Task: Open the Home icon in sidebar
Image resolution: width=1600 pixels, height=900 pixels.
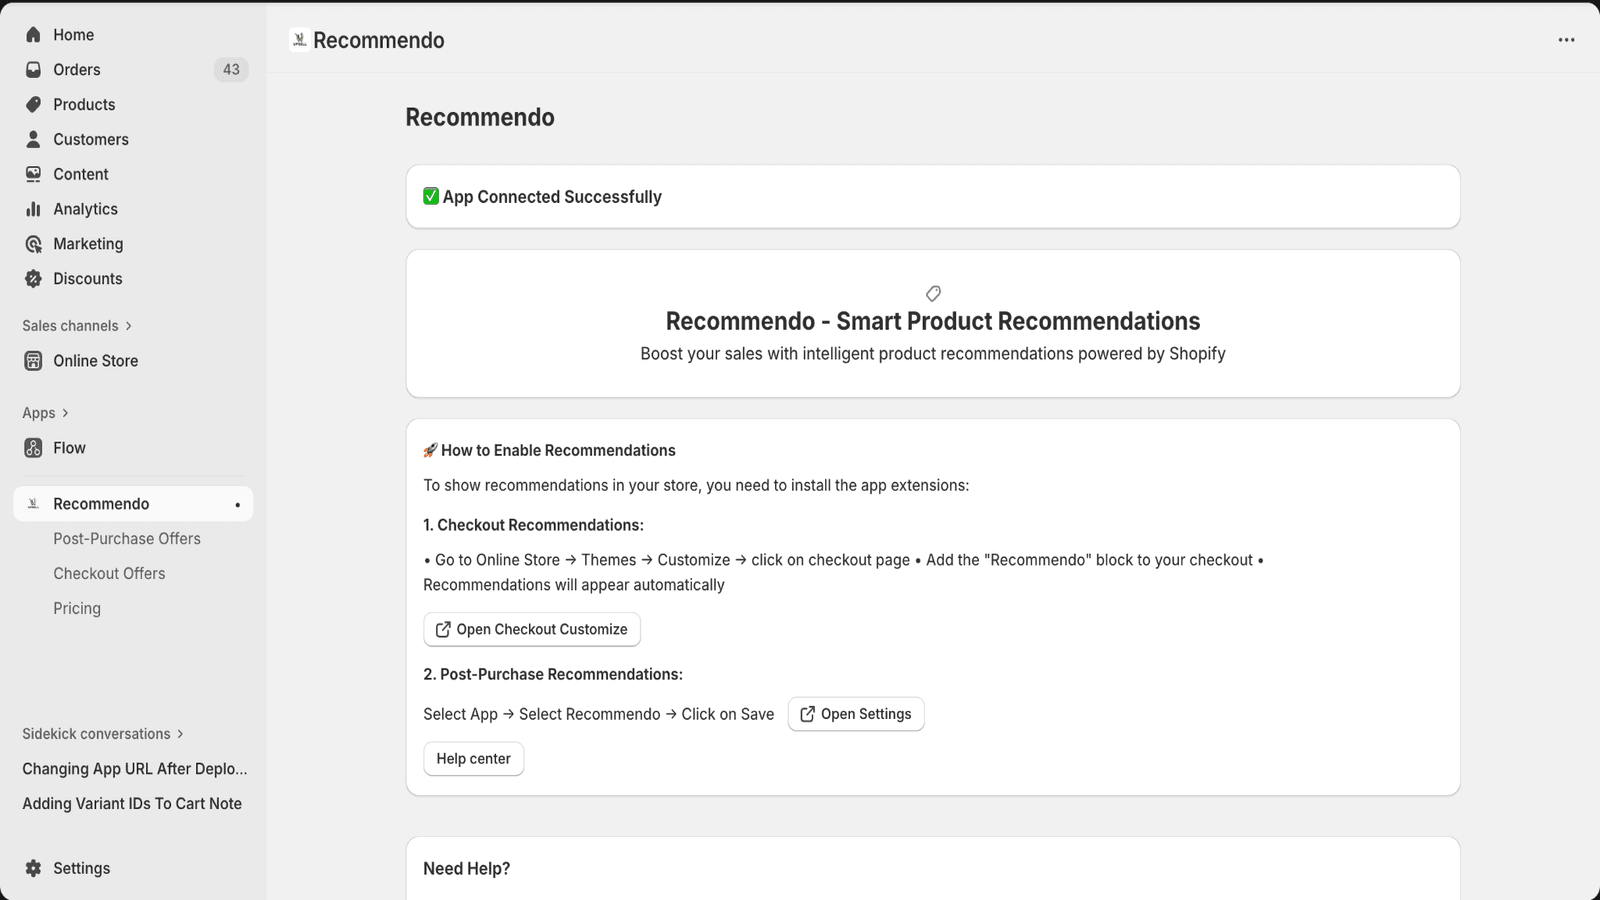Action: (34, 34)
